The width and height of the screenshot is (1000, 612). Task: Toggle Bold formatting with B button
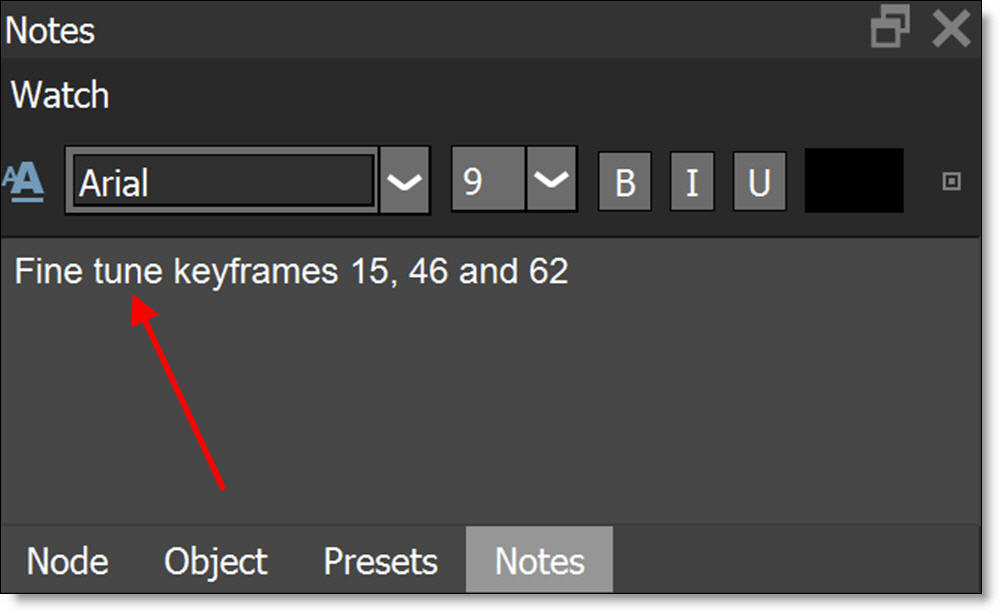625,182
